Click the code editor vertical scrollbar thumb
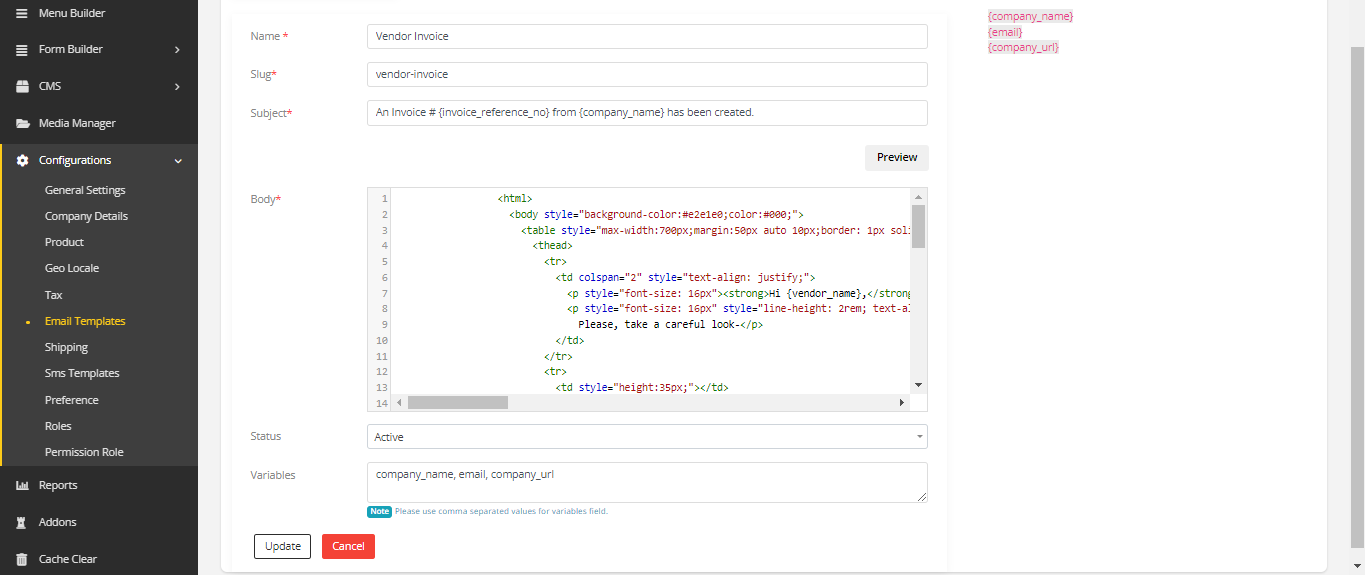The image size is (1365, 575). (918, 226)
